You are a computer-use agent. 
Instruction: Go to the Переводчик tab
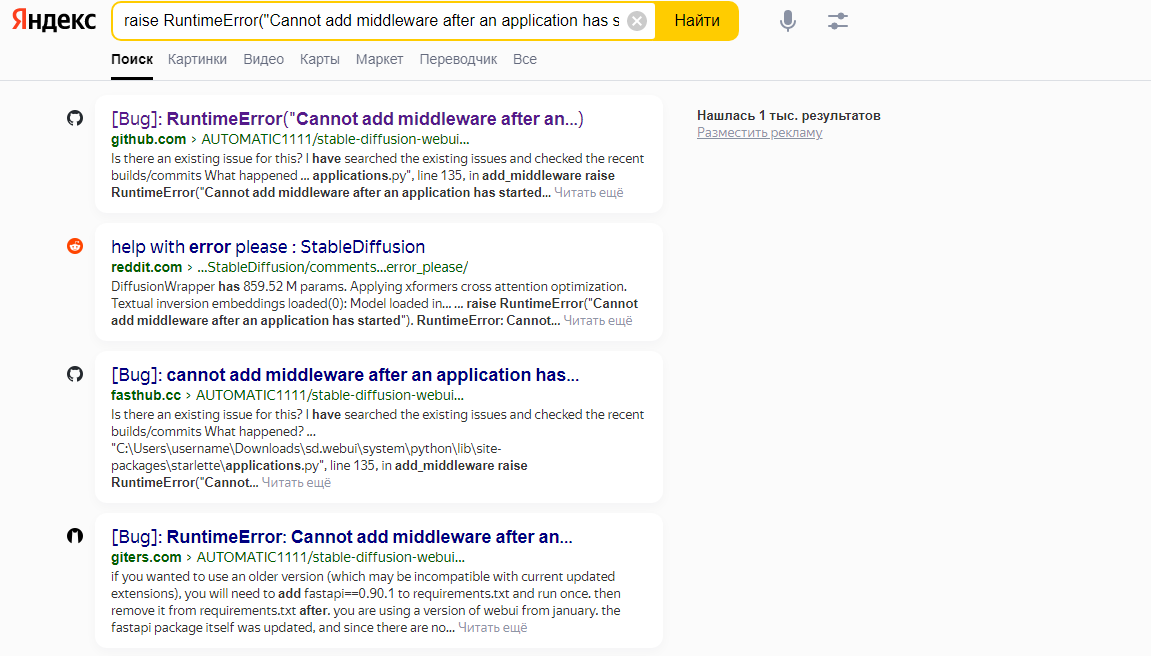click(x=458, y=59)
